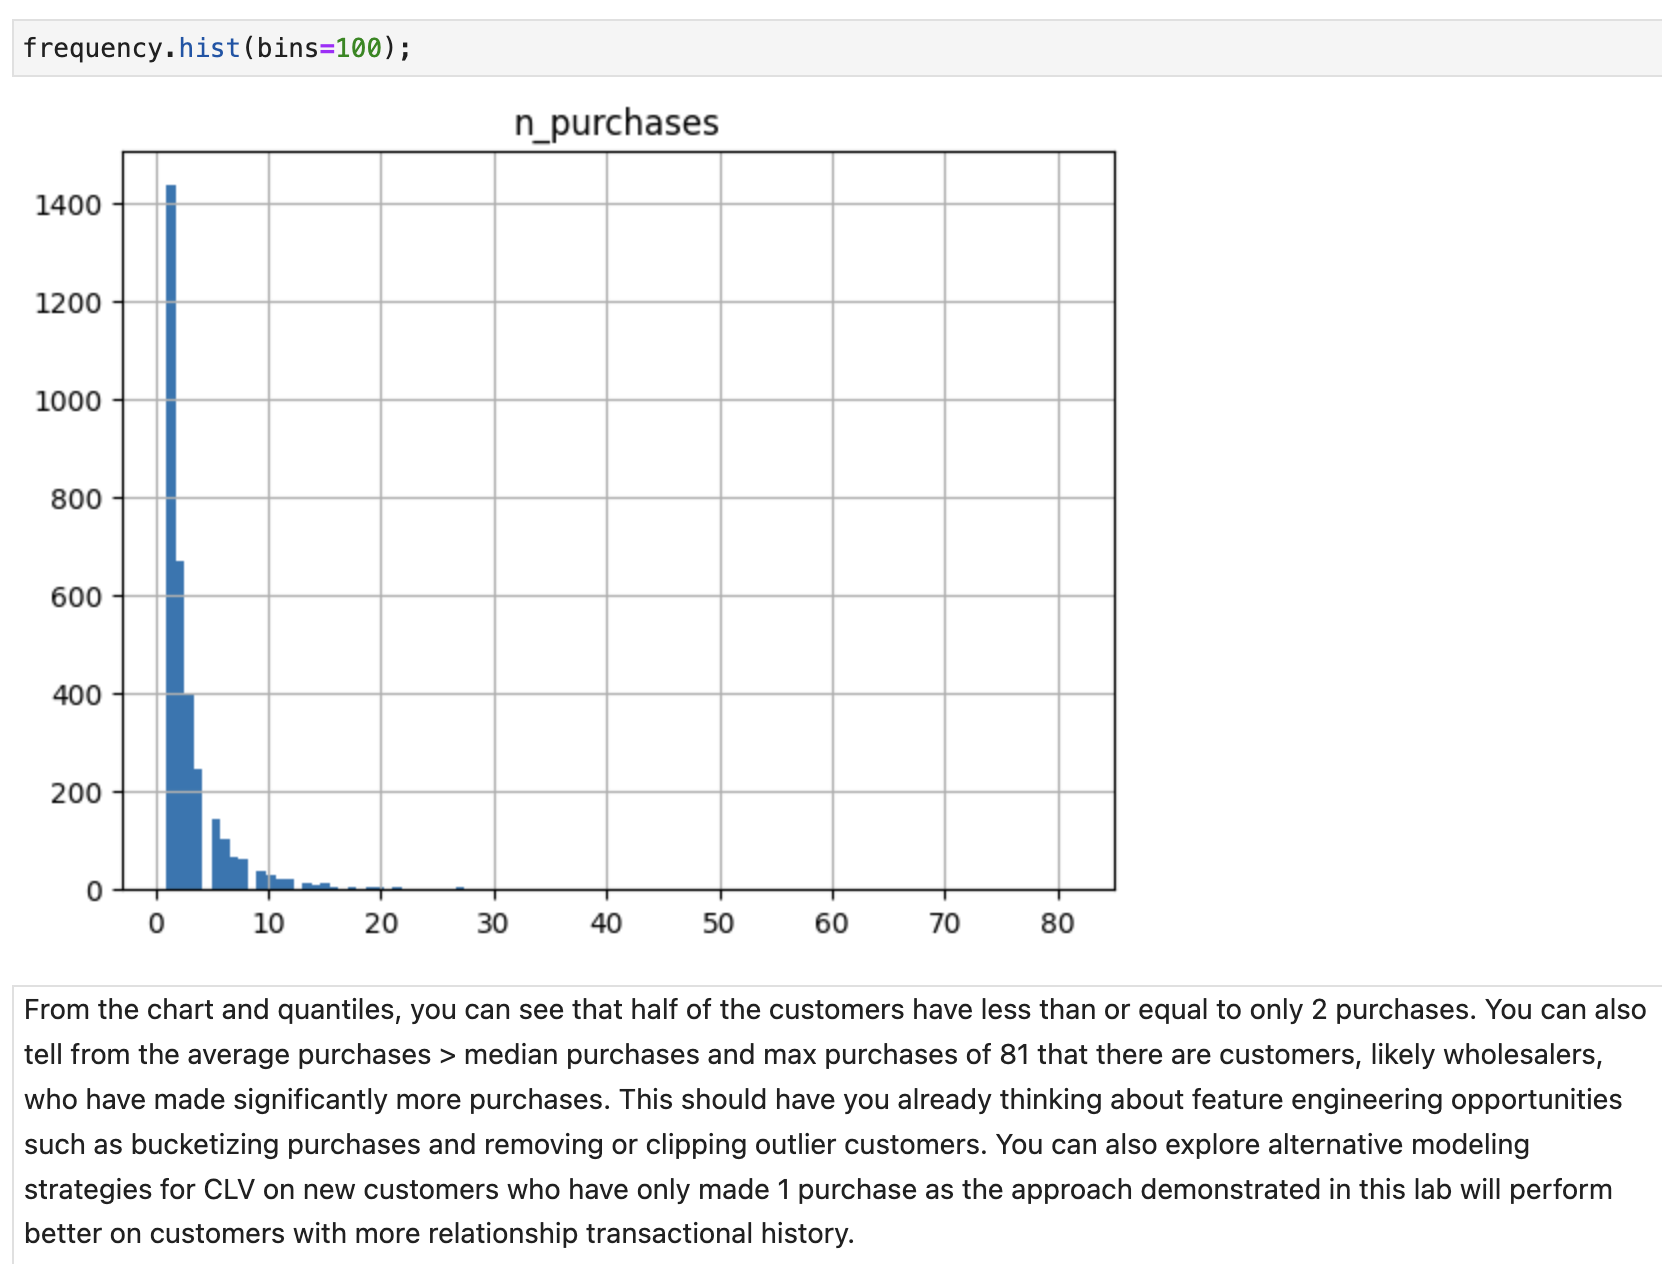Click the words 'likely wholesalers' in the paragraph
This screenshot has width=1662, height=1264.
(1484, 1055)
